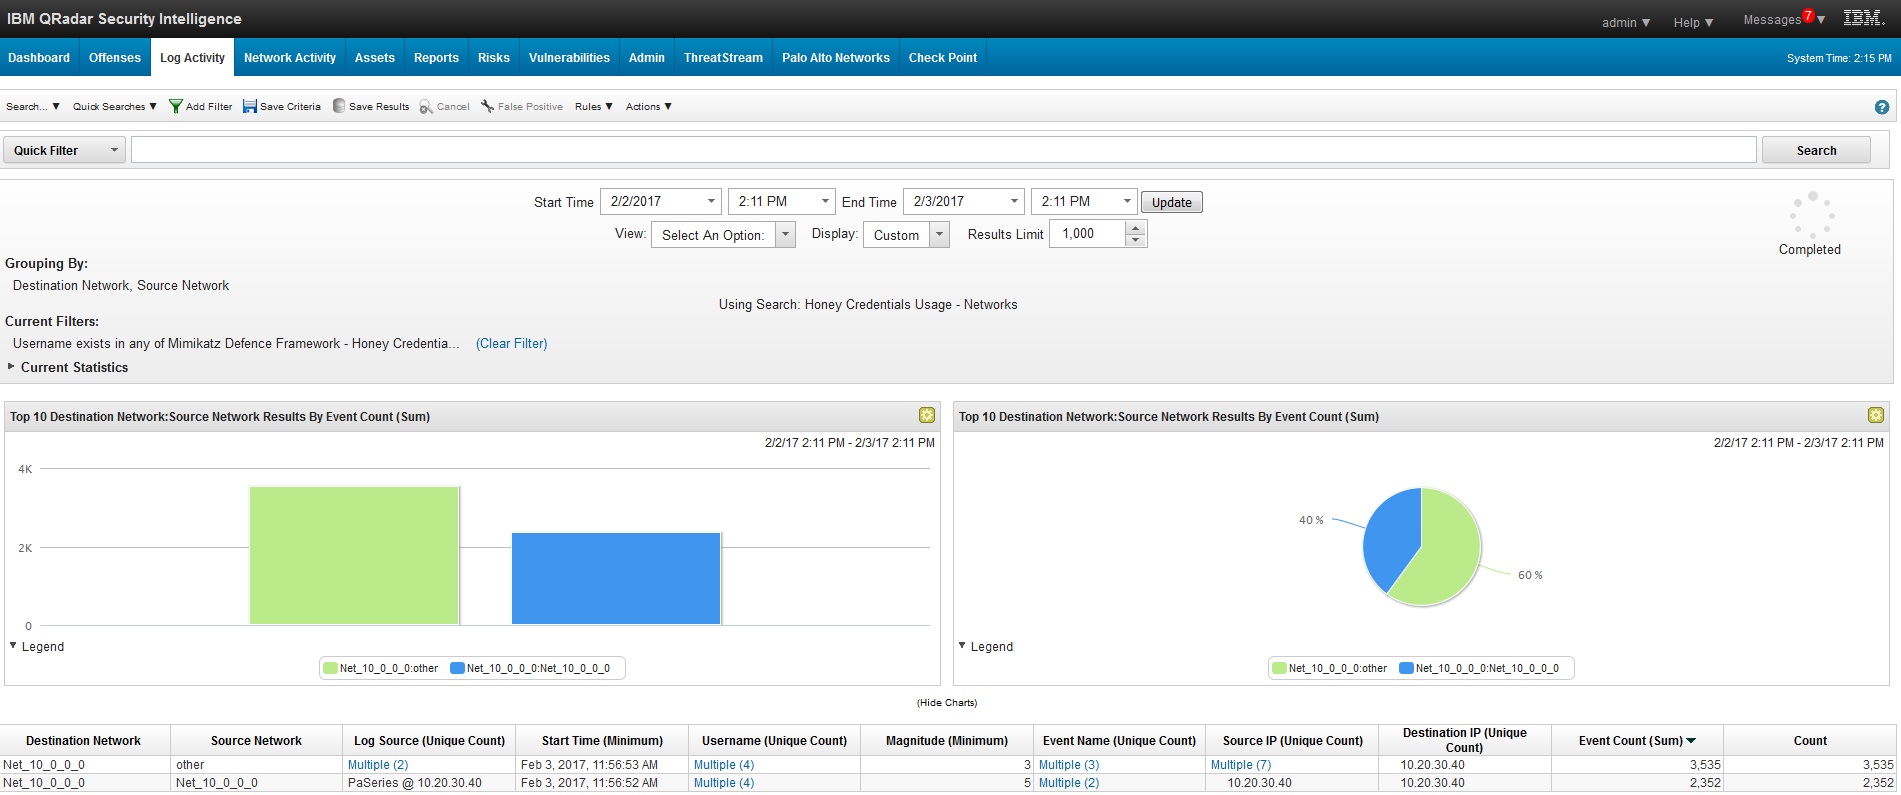1901x795 pixels.
Task: Open bar chart settings gear icon
Action: (926, 416)
